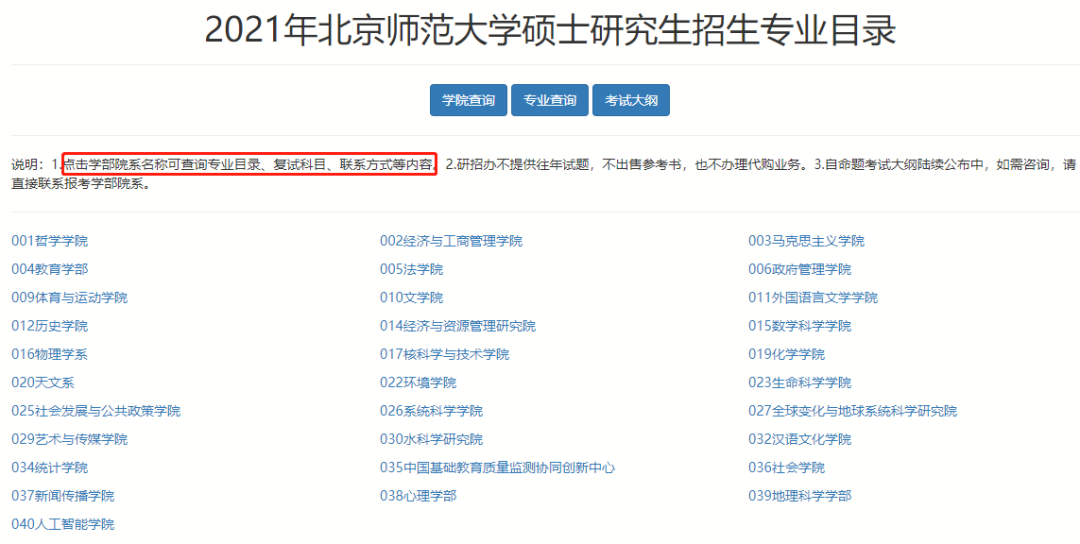Open the 040人工智能学院 link
The width and height of the screenshot is (1080, 544).
point(63,524)
